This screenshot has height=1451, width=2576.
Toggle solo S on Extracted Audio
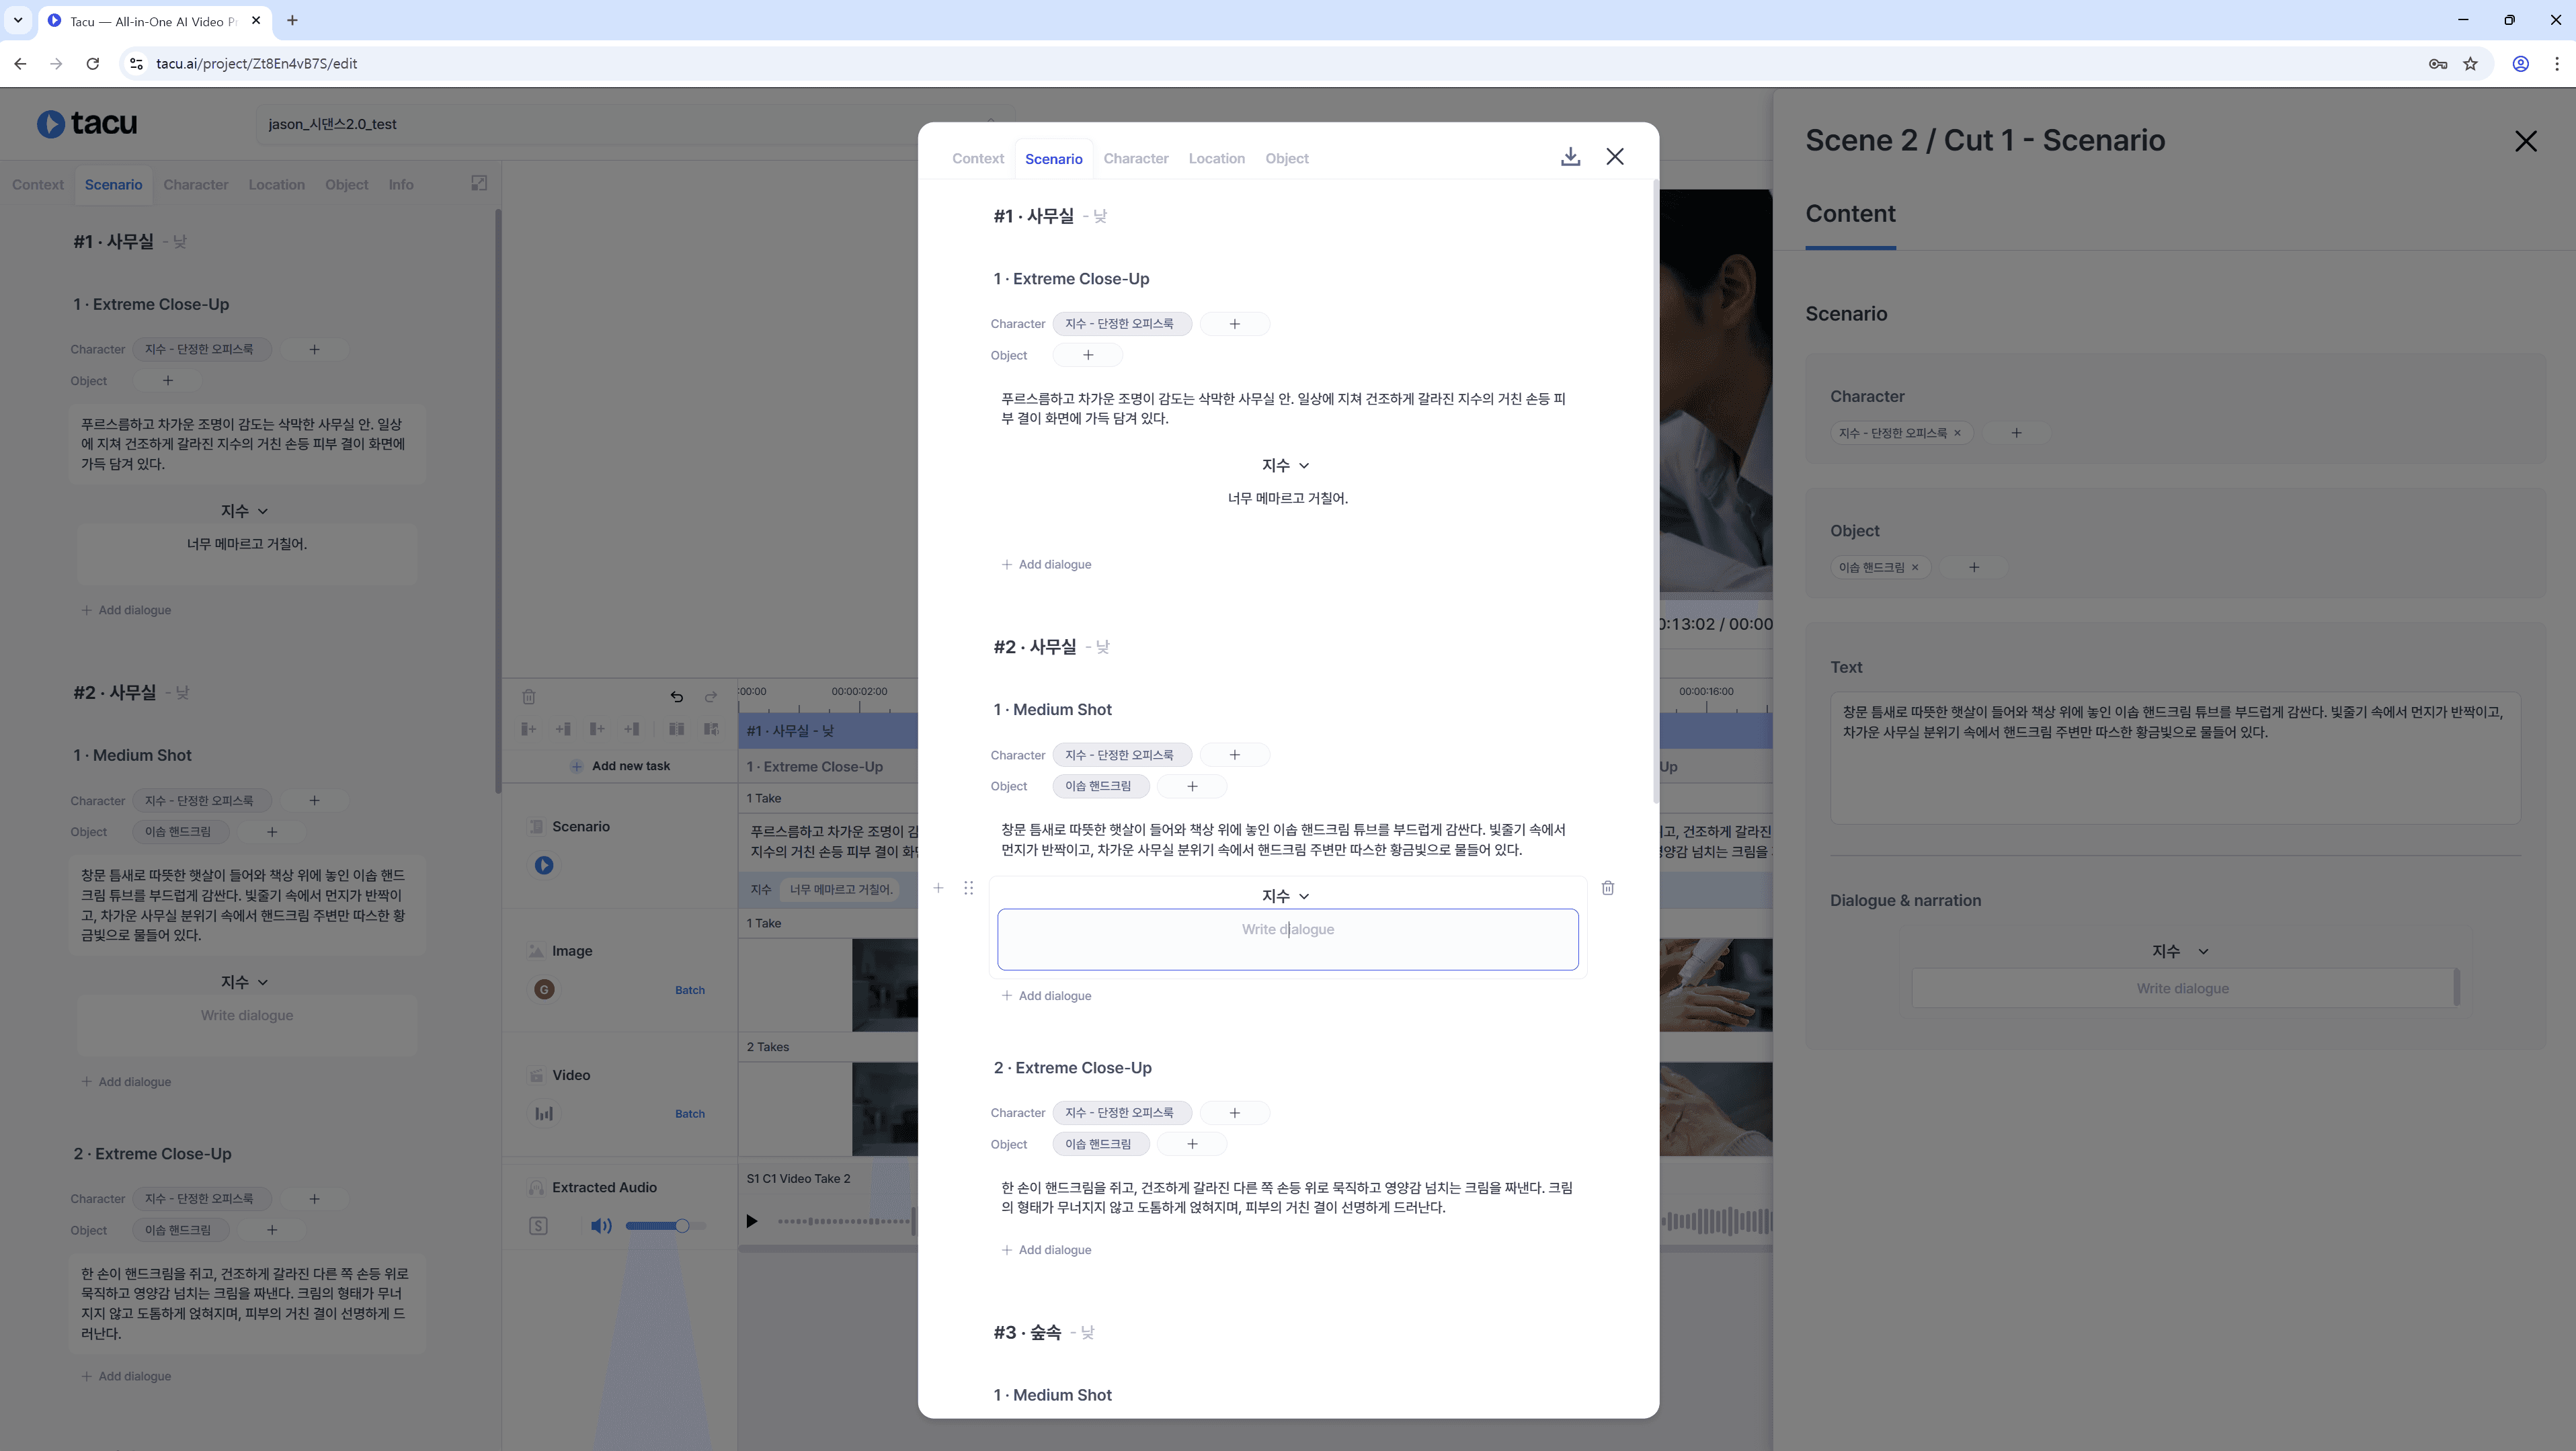(538, 1226)
